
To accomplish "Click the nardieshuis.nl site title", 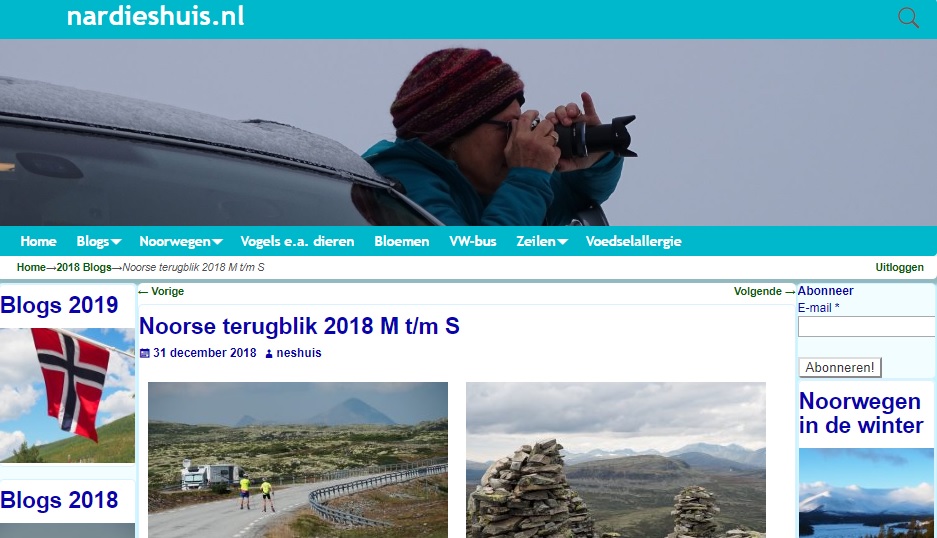I will [155, 16].
